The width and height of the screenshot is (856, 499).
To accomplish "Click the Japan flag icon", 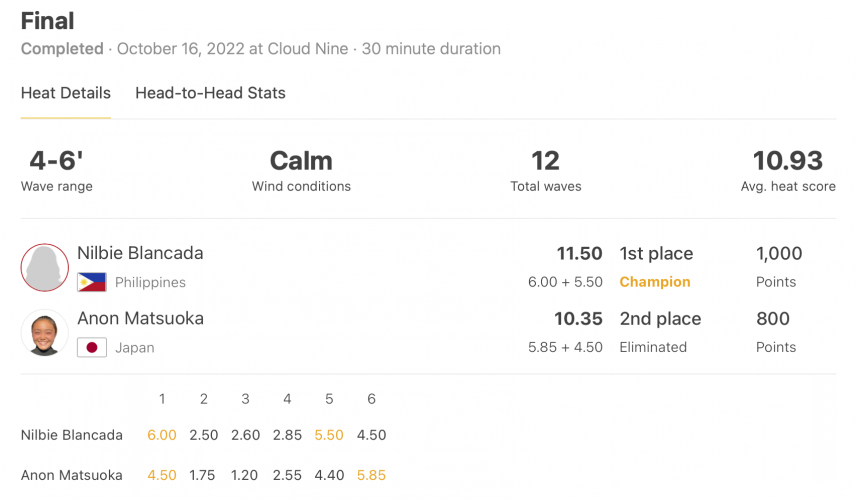I will coord(92,348).
